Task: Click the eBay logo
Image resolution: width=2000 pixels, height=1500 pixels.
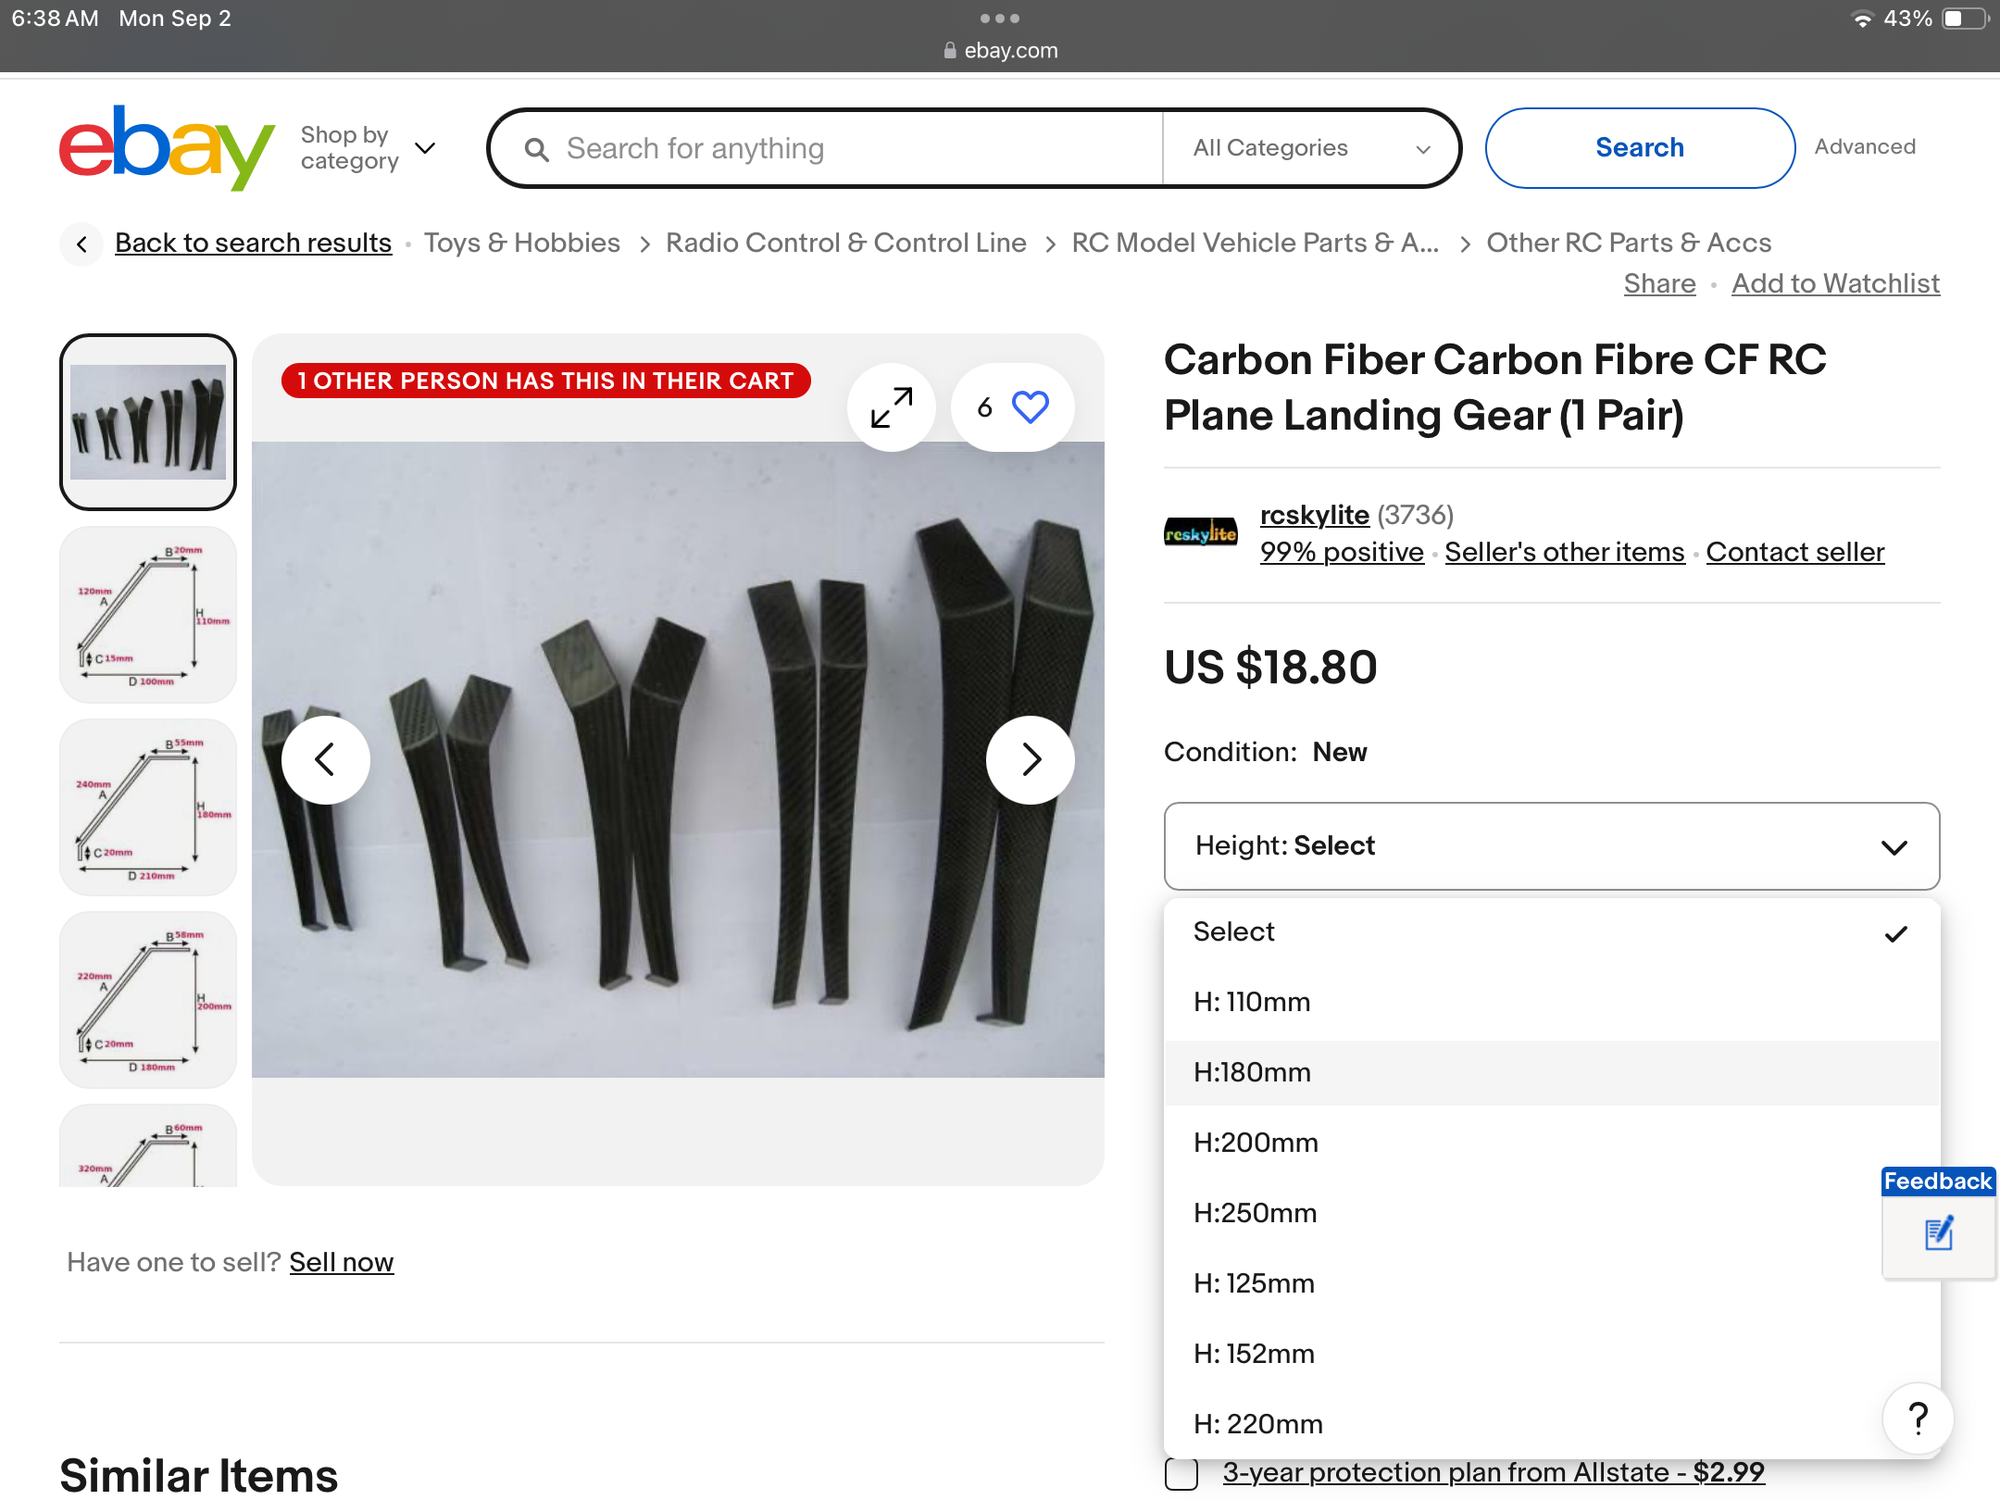Action: [x=166, y=147]
